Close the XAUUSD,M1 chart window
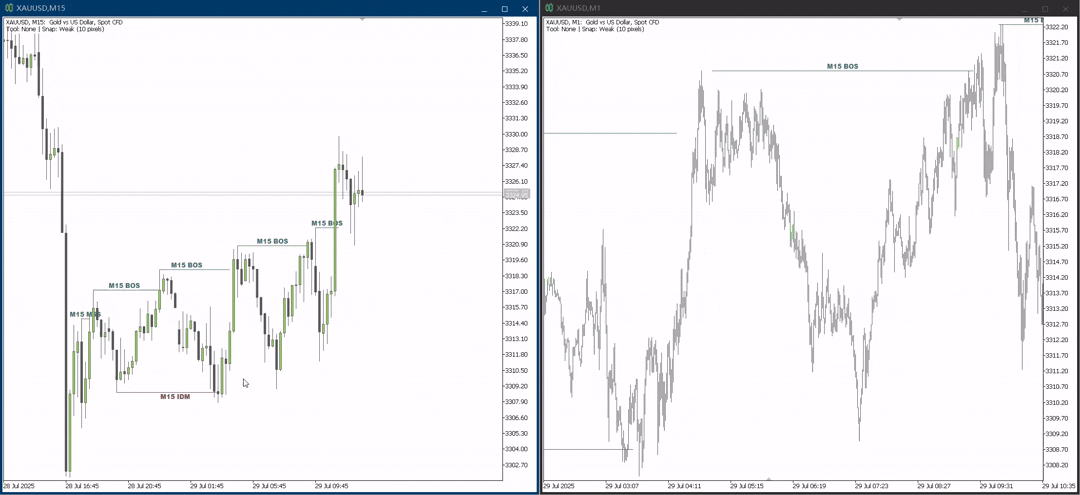1080x495 pixels. (1066, 8)
